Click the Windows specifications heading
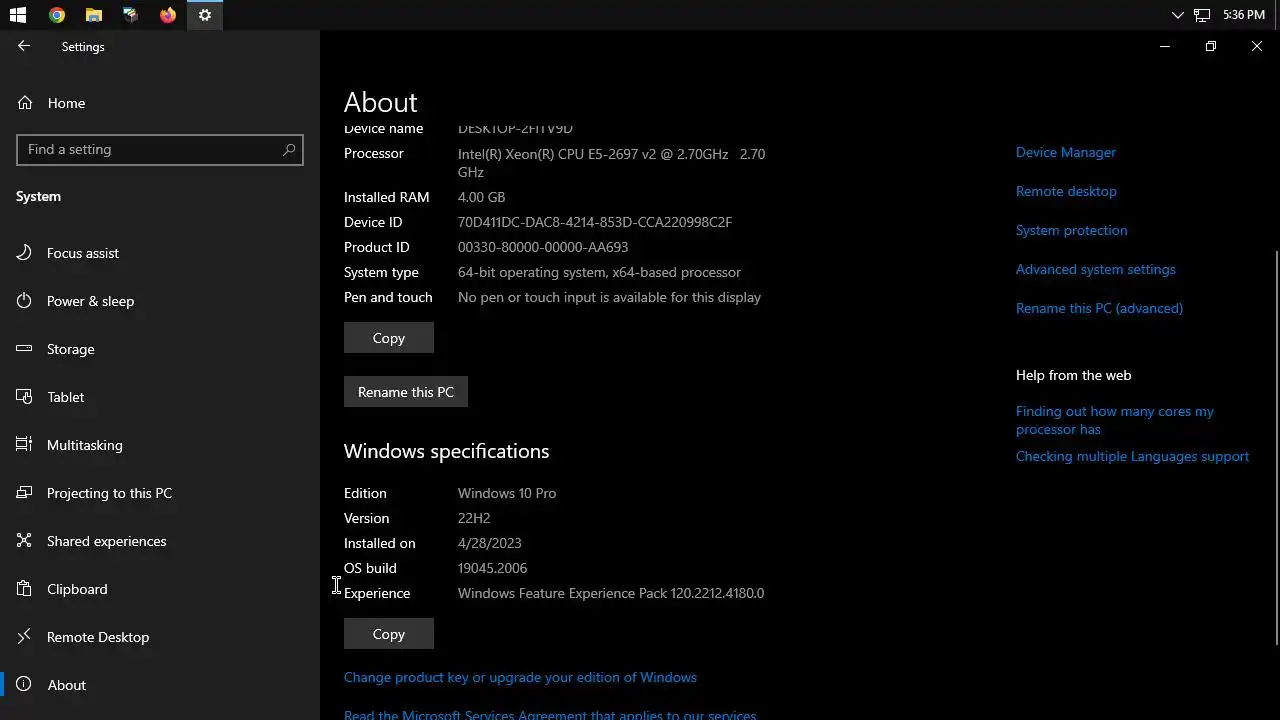The image size is (1280, 720). point(446,451)
